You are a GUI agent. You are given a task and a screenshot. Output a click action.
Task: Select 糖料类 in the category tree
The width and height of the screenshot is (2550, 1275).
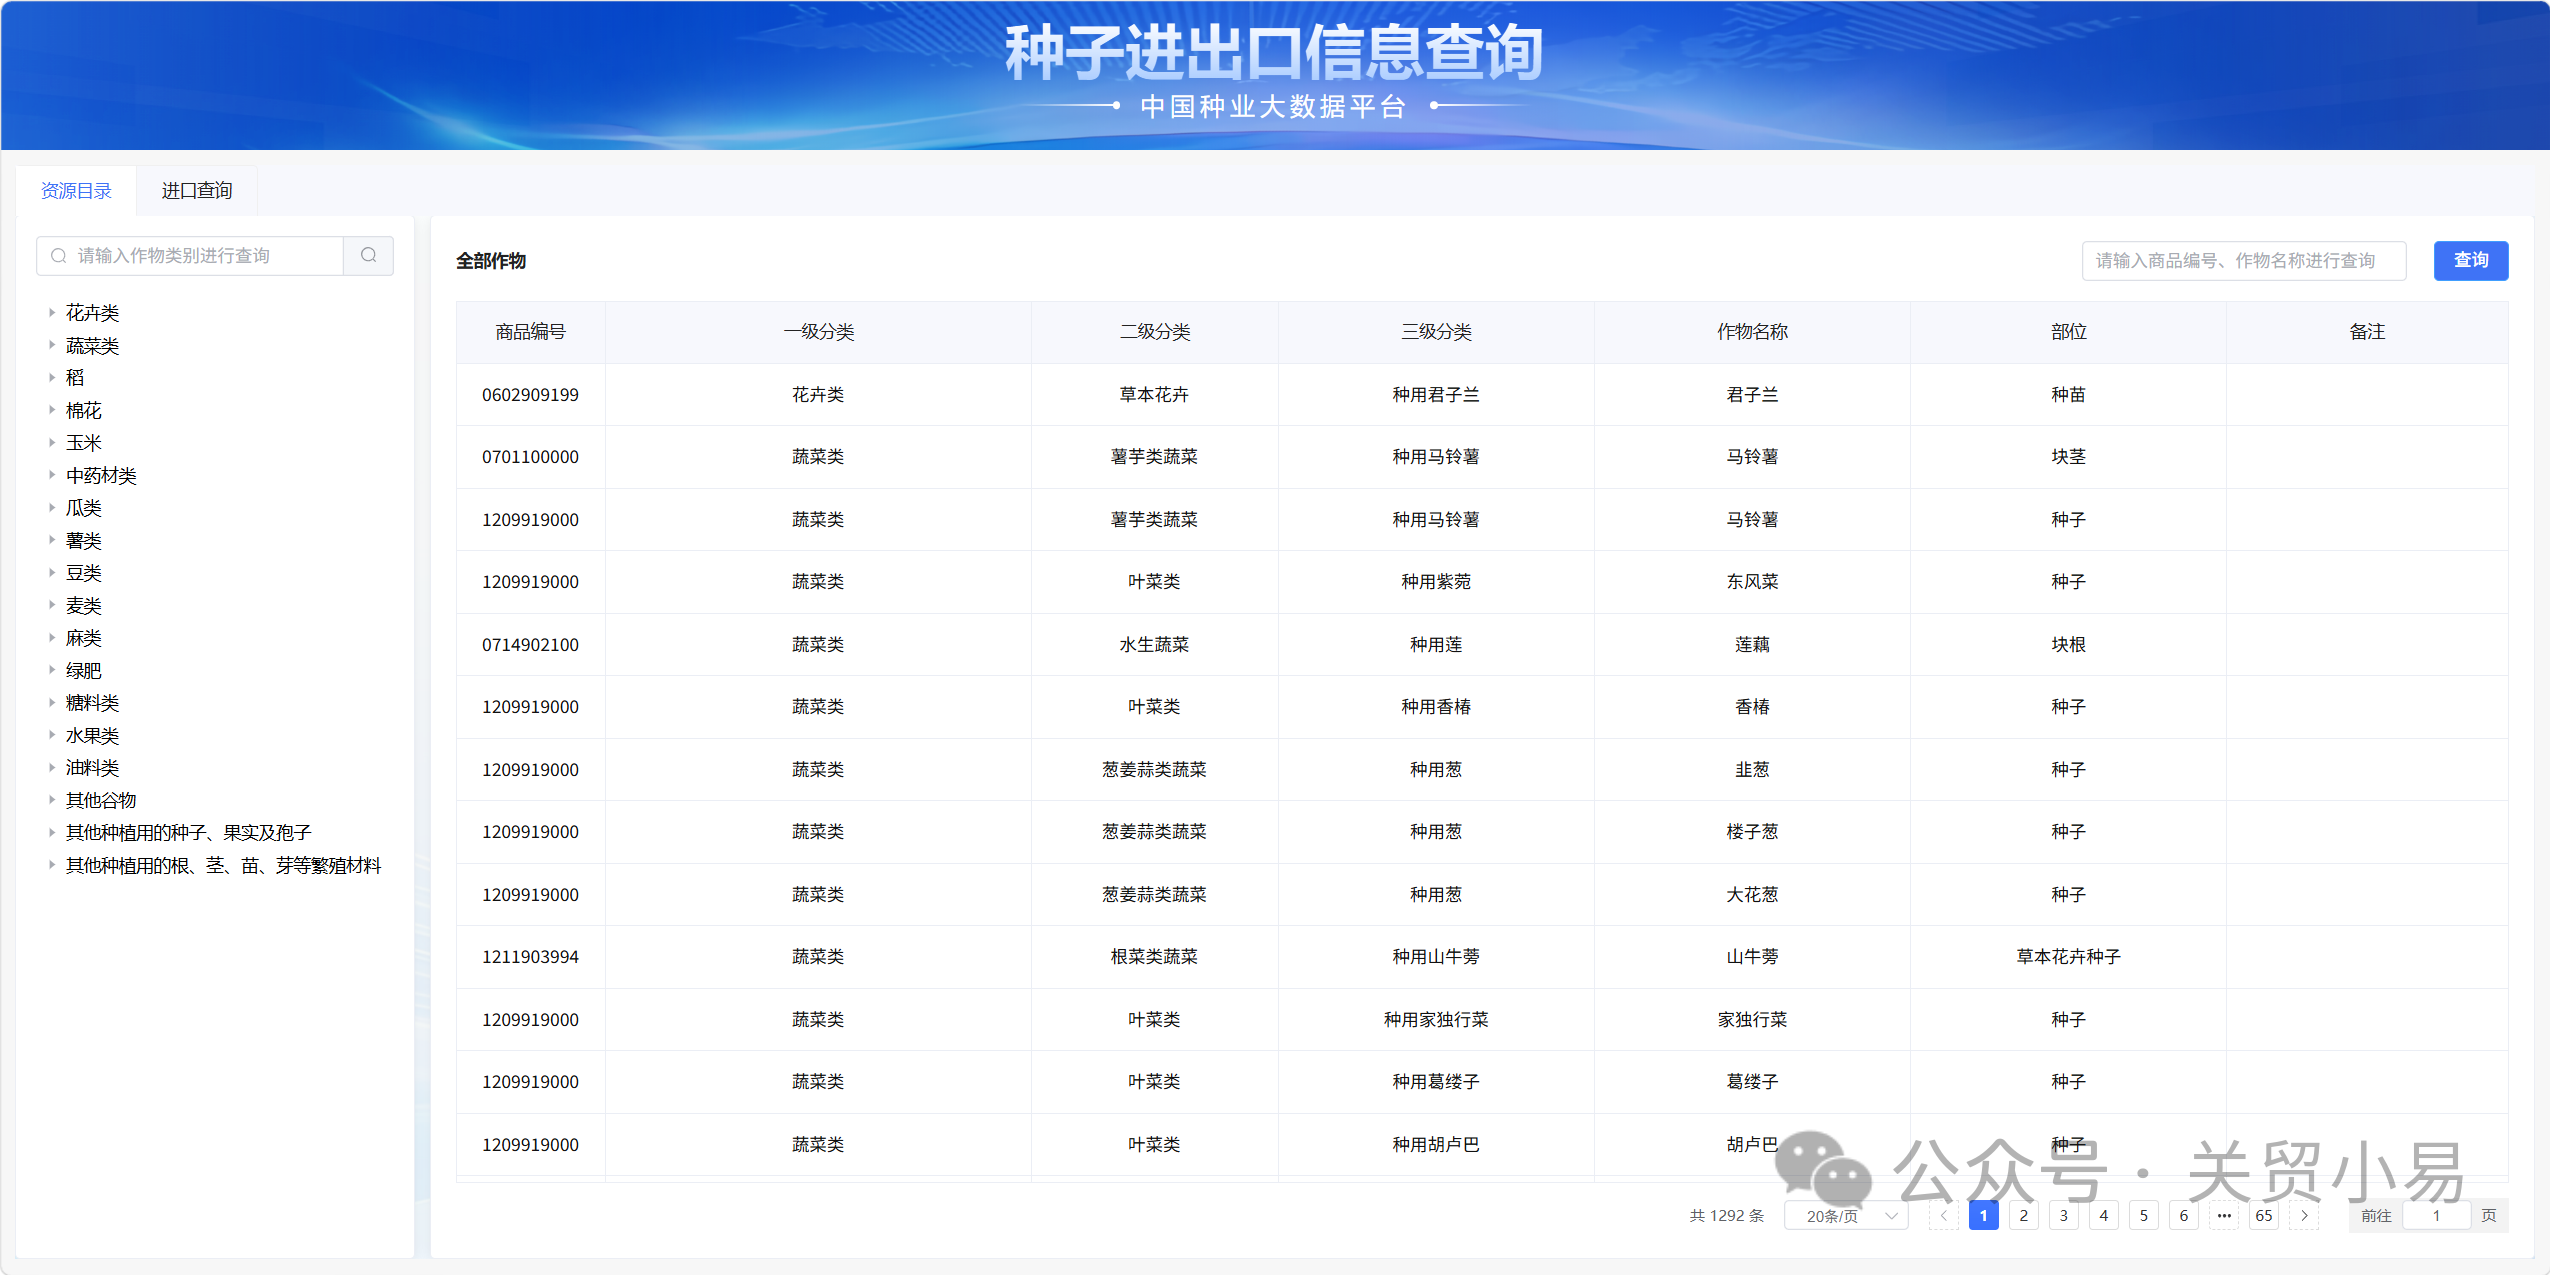point(93,703)
